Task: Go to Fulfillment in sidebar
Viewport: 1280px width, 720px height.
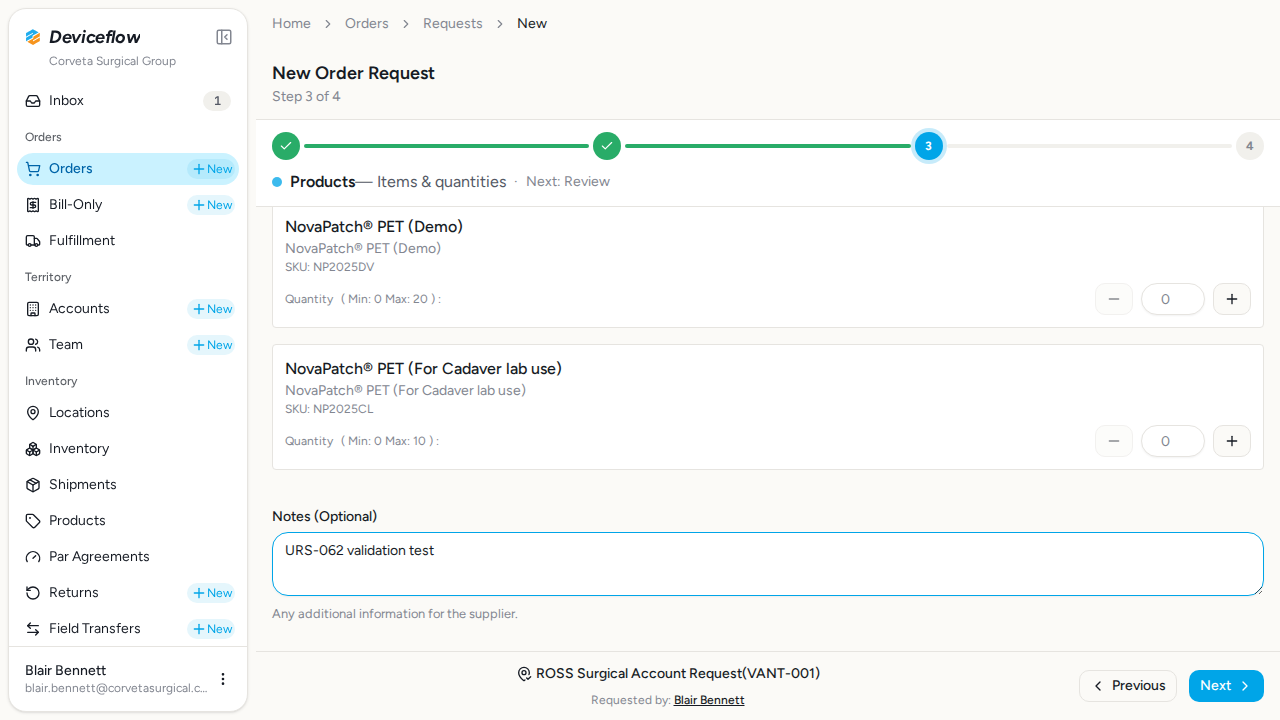Action: 128,241
